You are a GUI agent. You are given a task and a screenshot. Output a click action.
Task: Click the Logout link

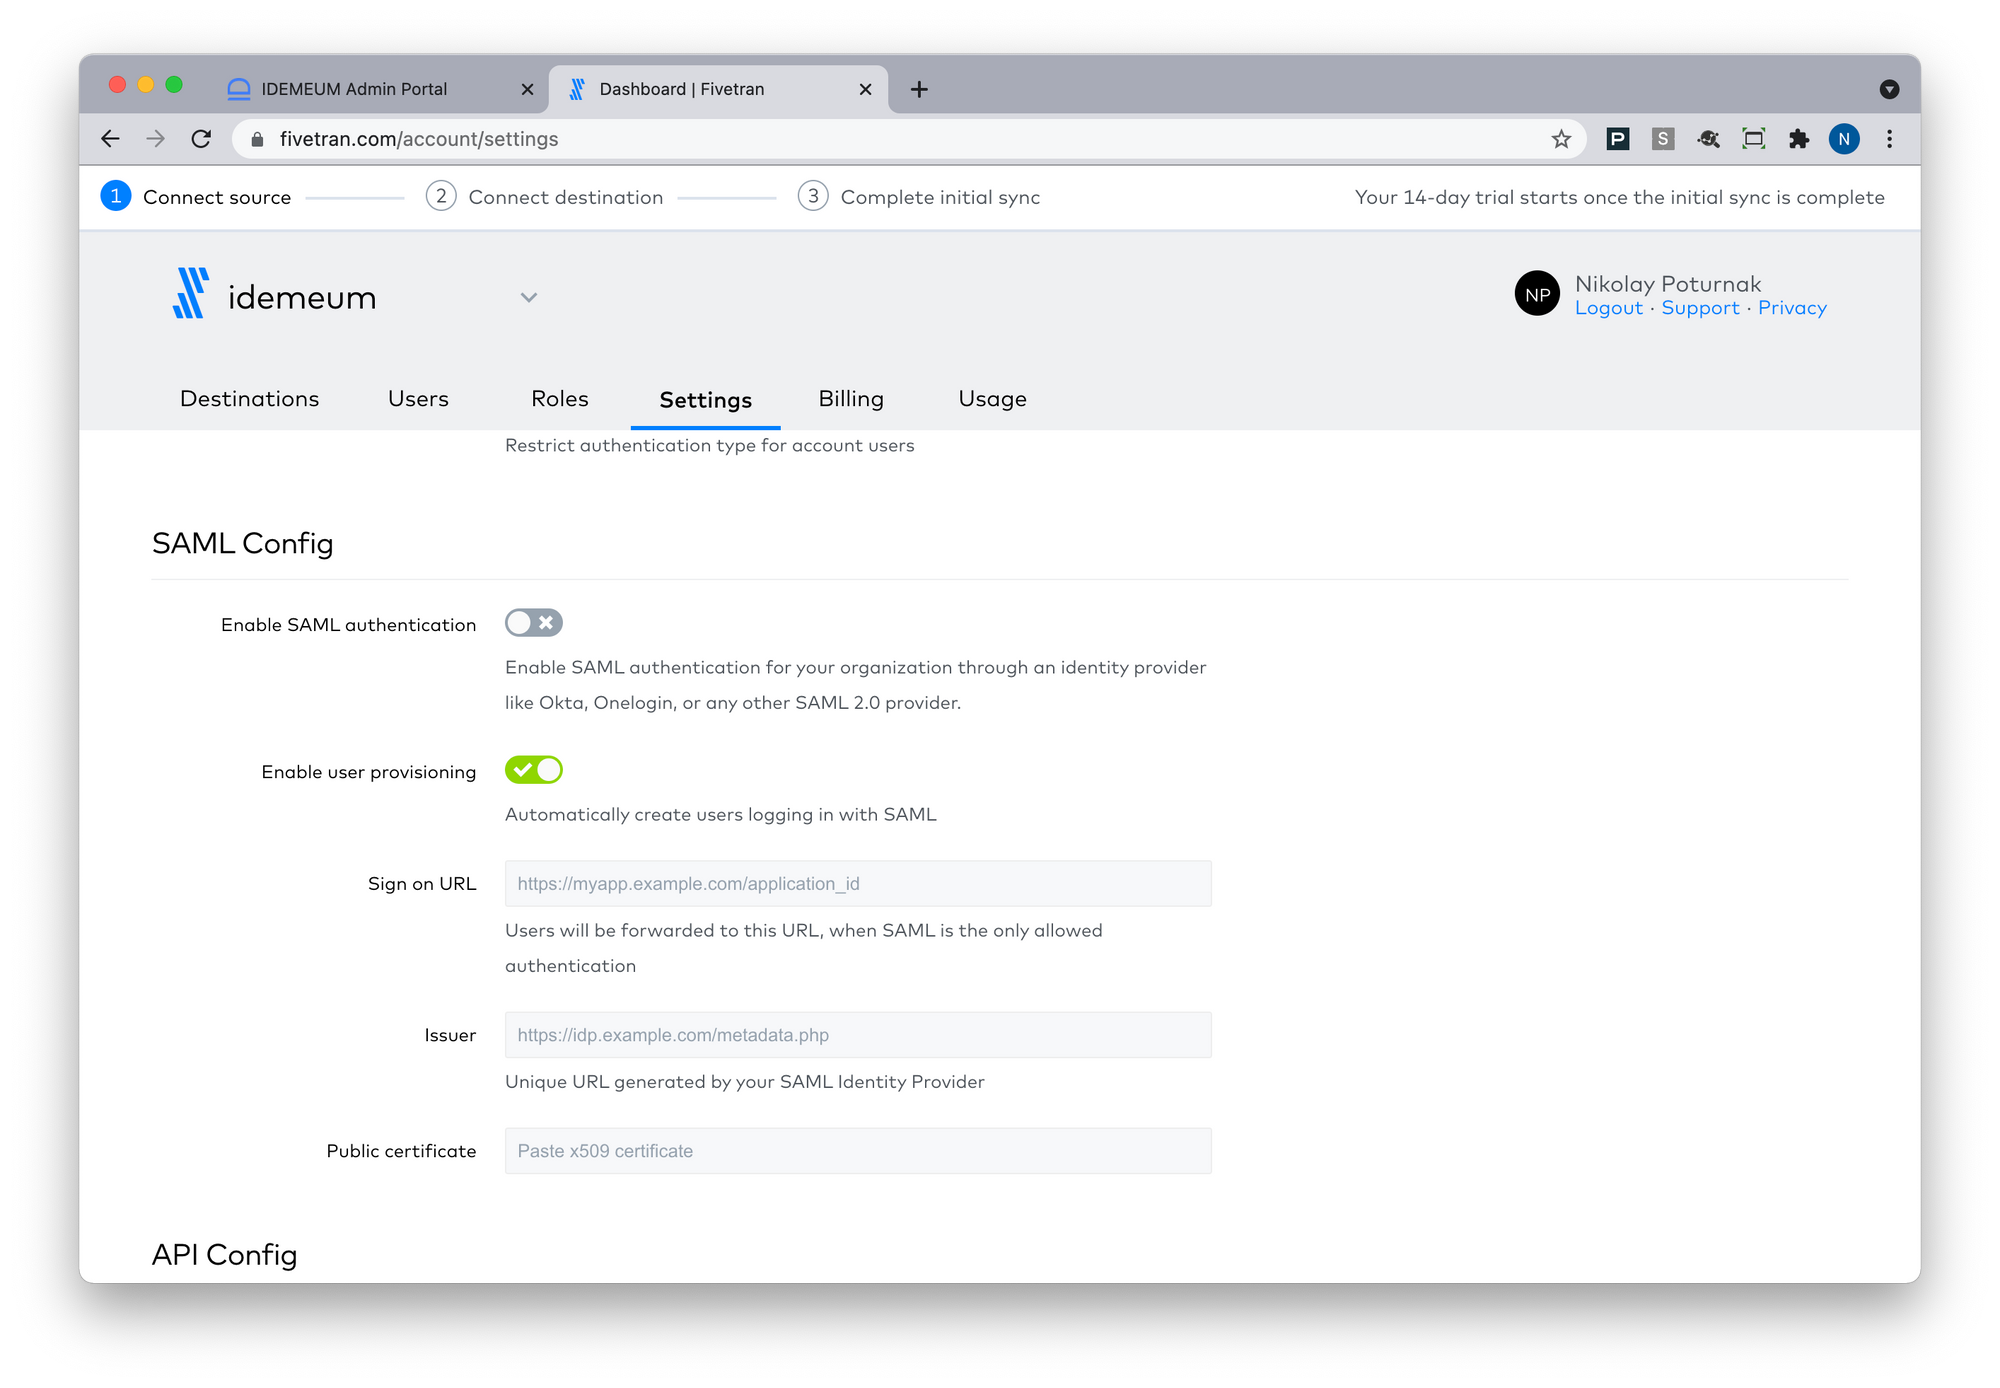tap(1609, 308)
